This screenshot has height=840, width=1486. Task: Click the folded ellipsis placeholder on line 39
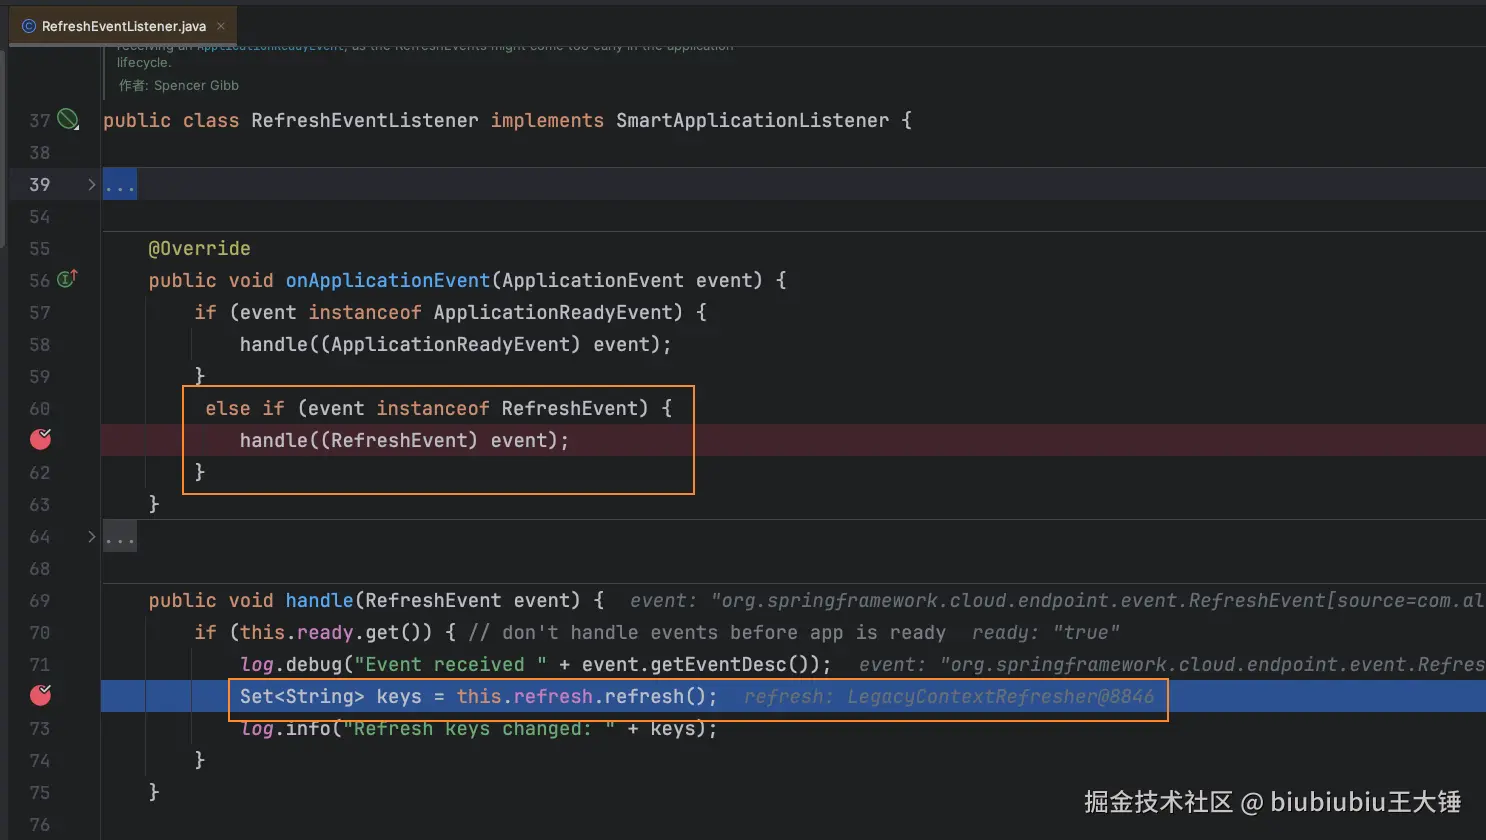pos(120,185)
